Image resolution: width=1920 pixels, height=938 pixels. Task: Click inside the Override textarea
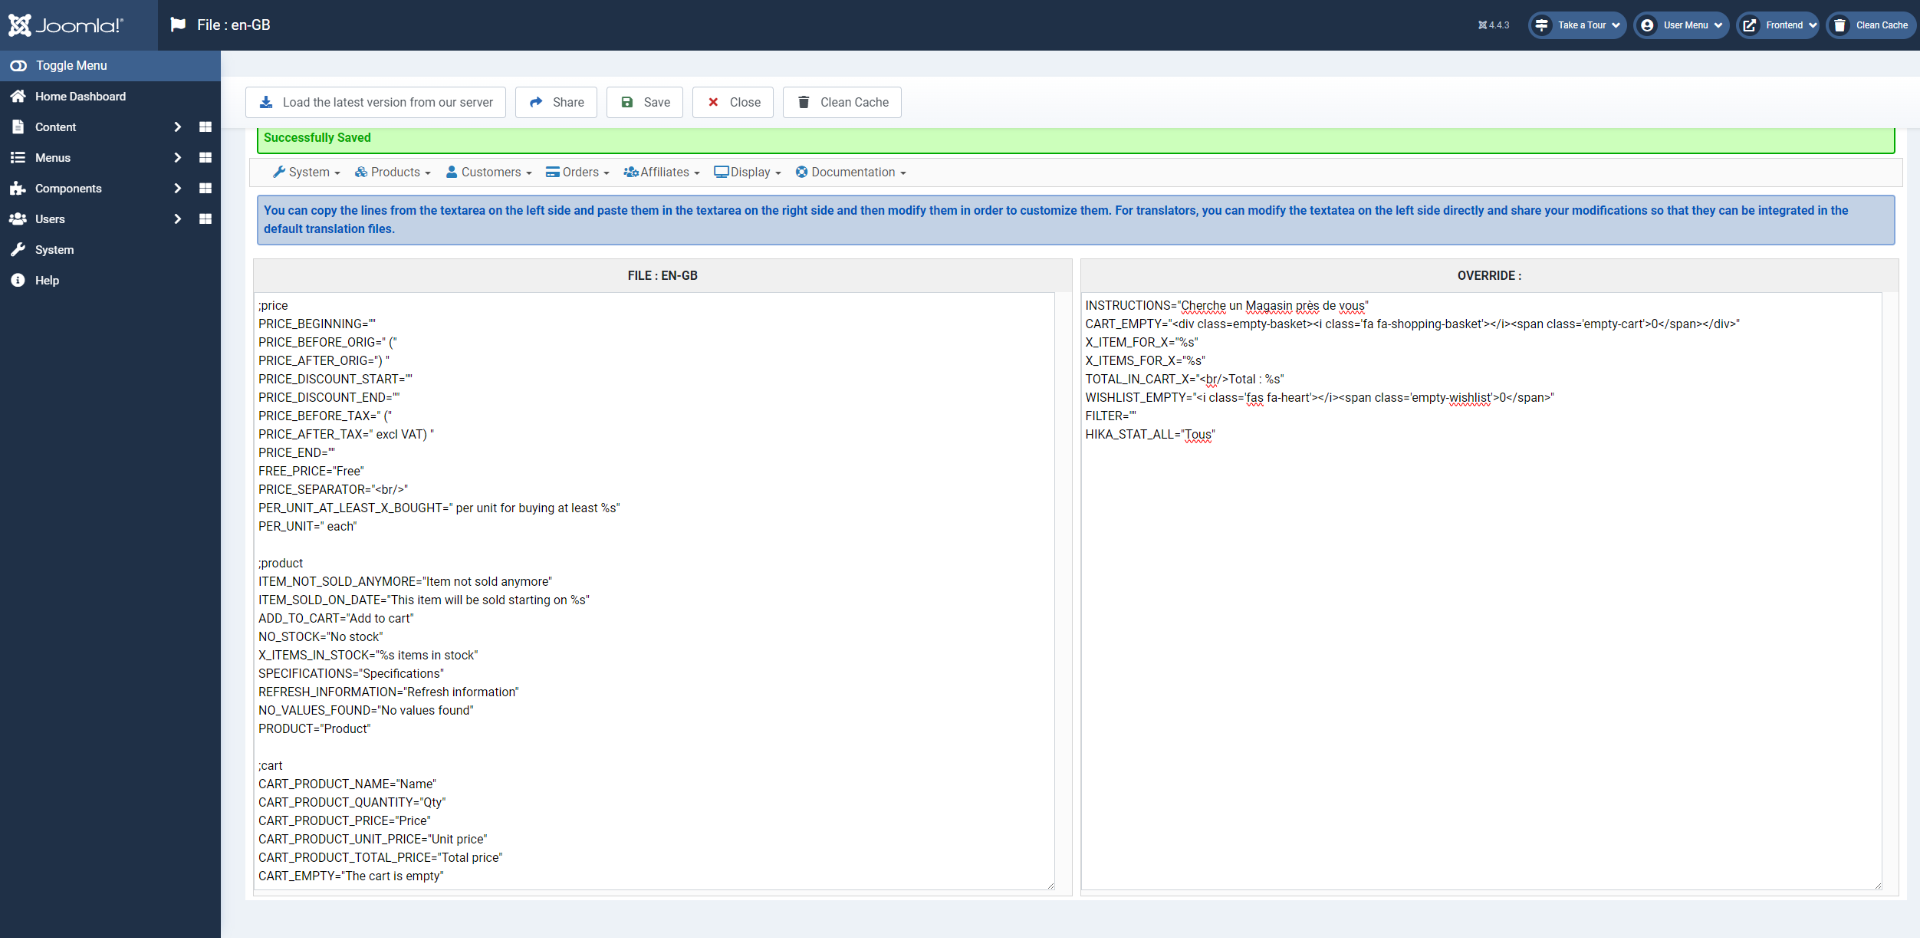1481,590
